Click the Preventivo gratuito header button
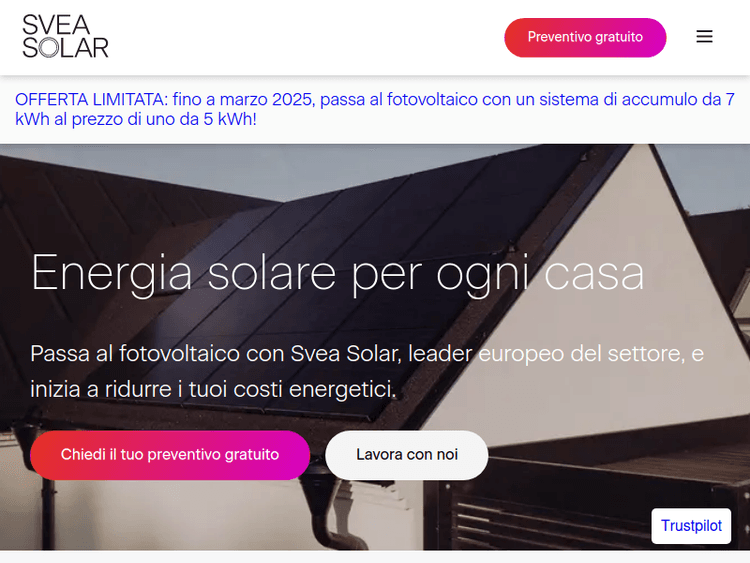 coord(585,37)
